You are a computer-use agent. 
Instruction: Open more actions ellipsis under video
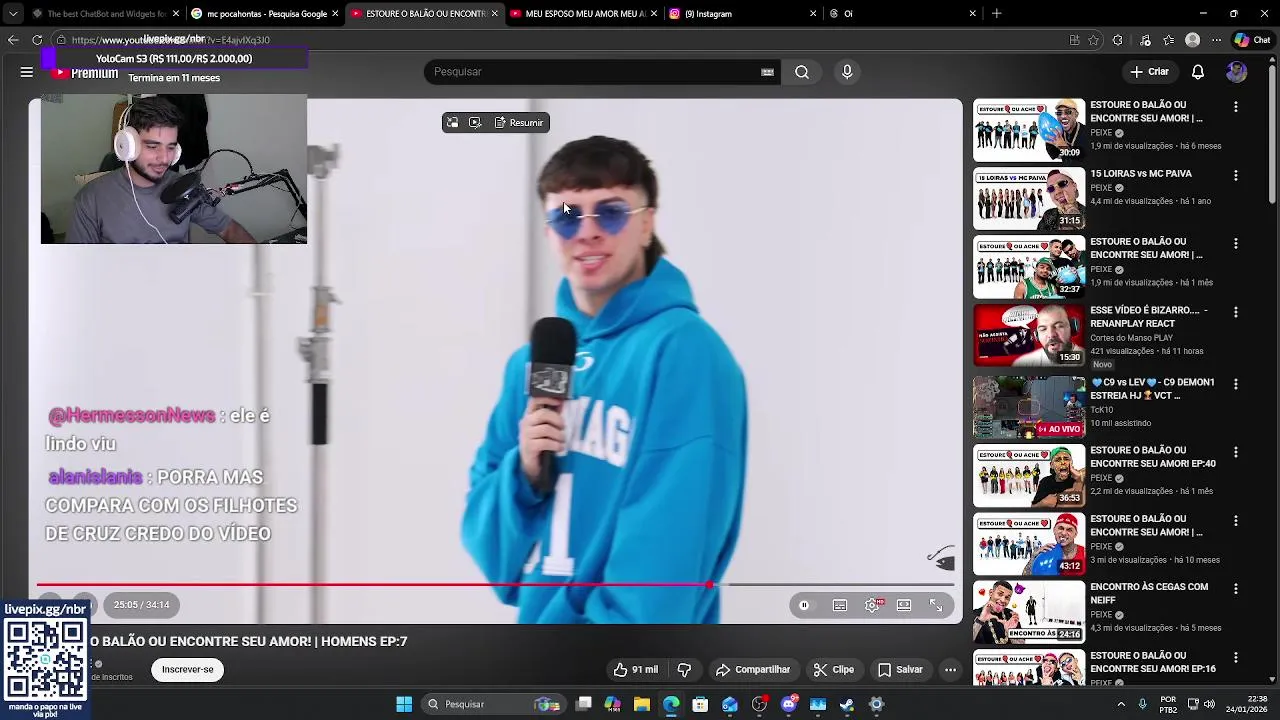[x=950, y=670]
